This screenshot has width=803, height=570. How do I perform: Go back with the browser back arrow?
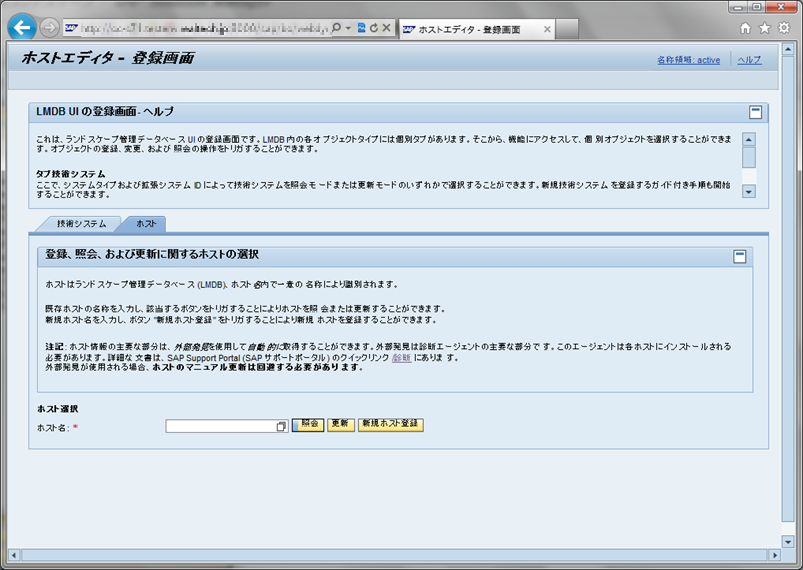point(22,27)
